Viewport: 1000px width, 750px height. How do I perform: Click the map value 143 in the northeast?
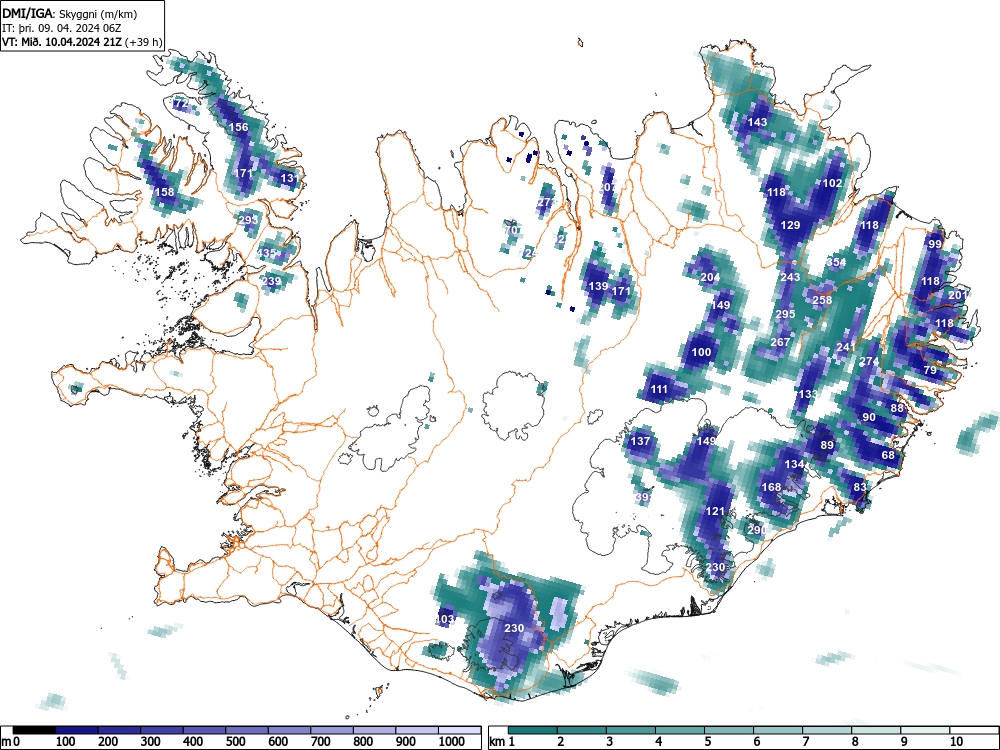coord(758,122)
